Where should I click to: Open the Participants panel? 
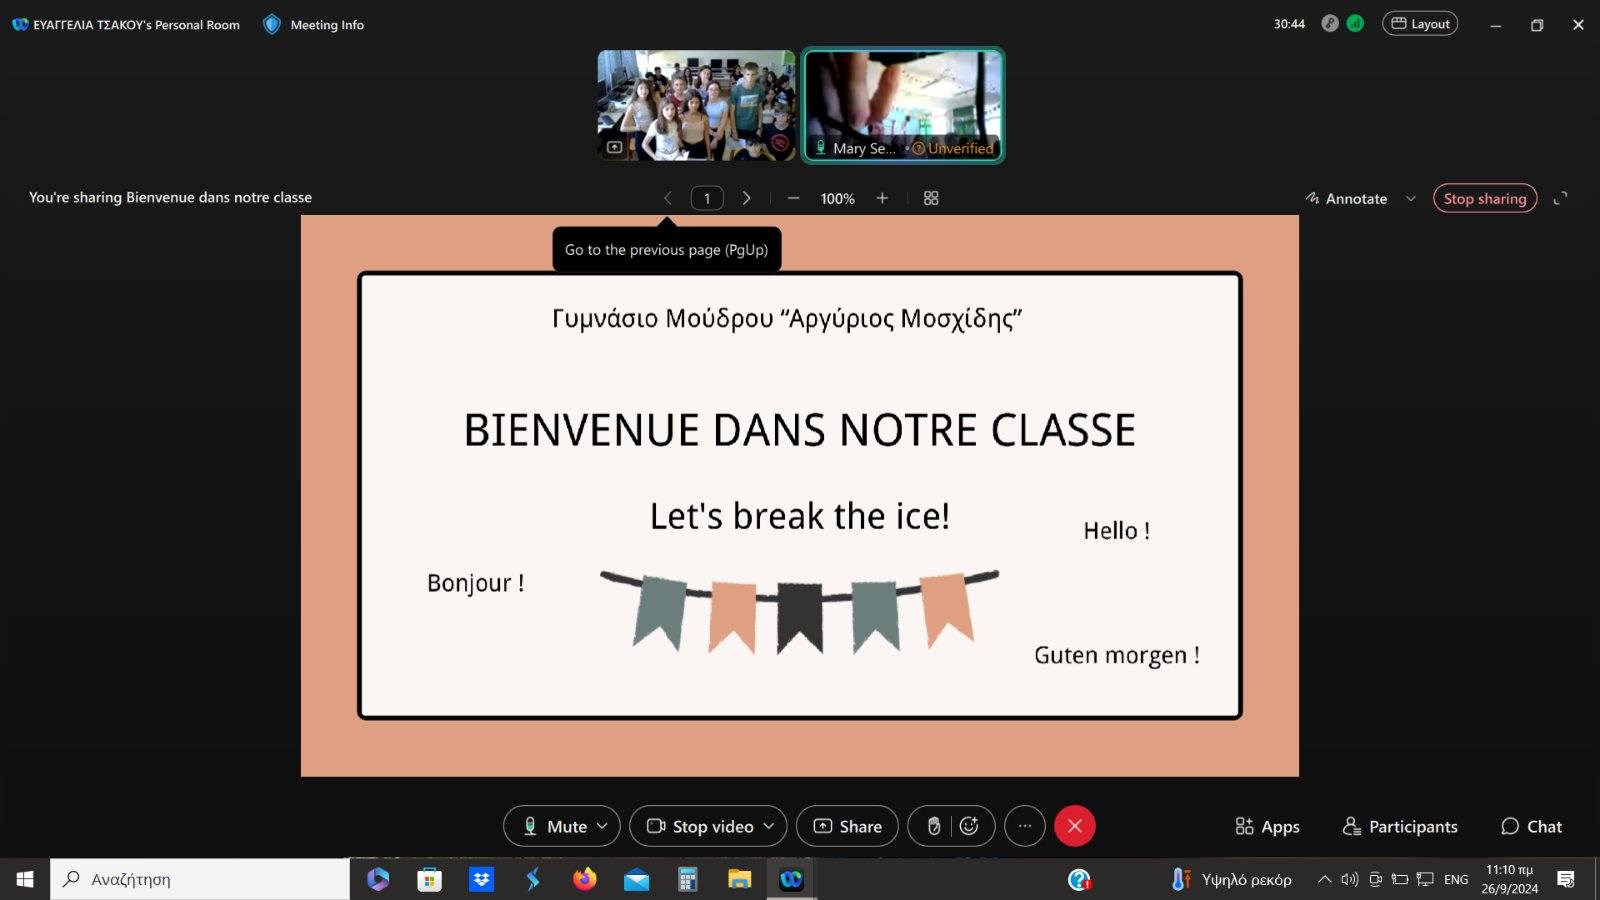coord(1400,826)
